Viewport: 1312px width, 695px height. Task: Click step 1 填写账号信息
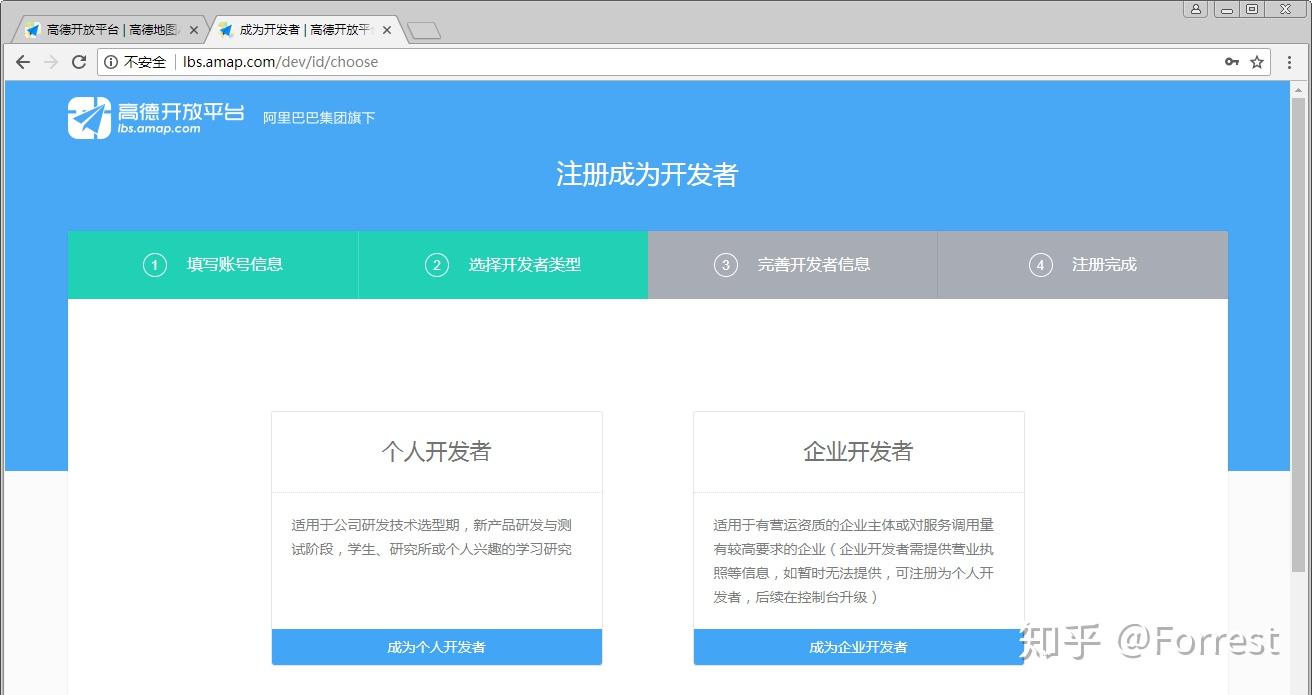[213, 265]
